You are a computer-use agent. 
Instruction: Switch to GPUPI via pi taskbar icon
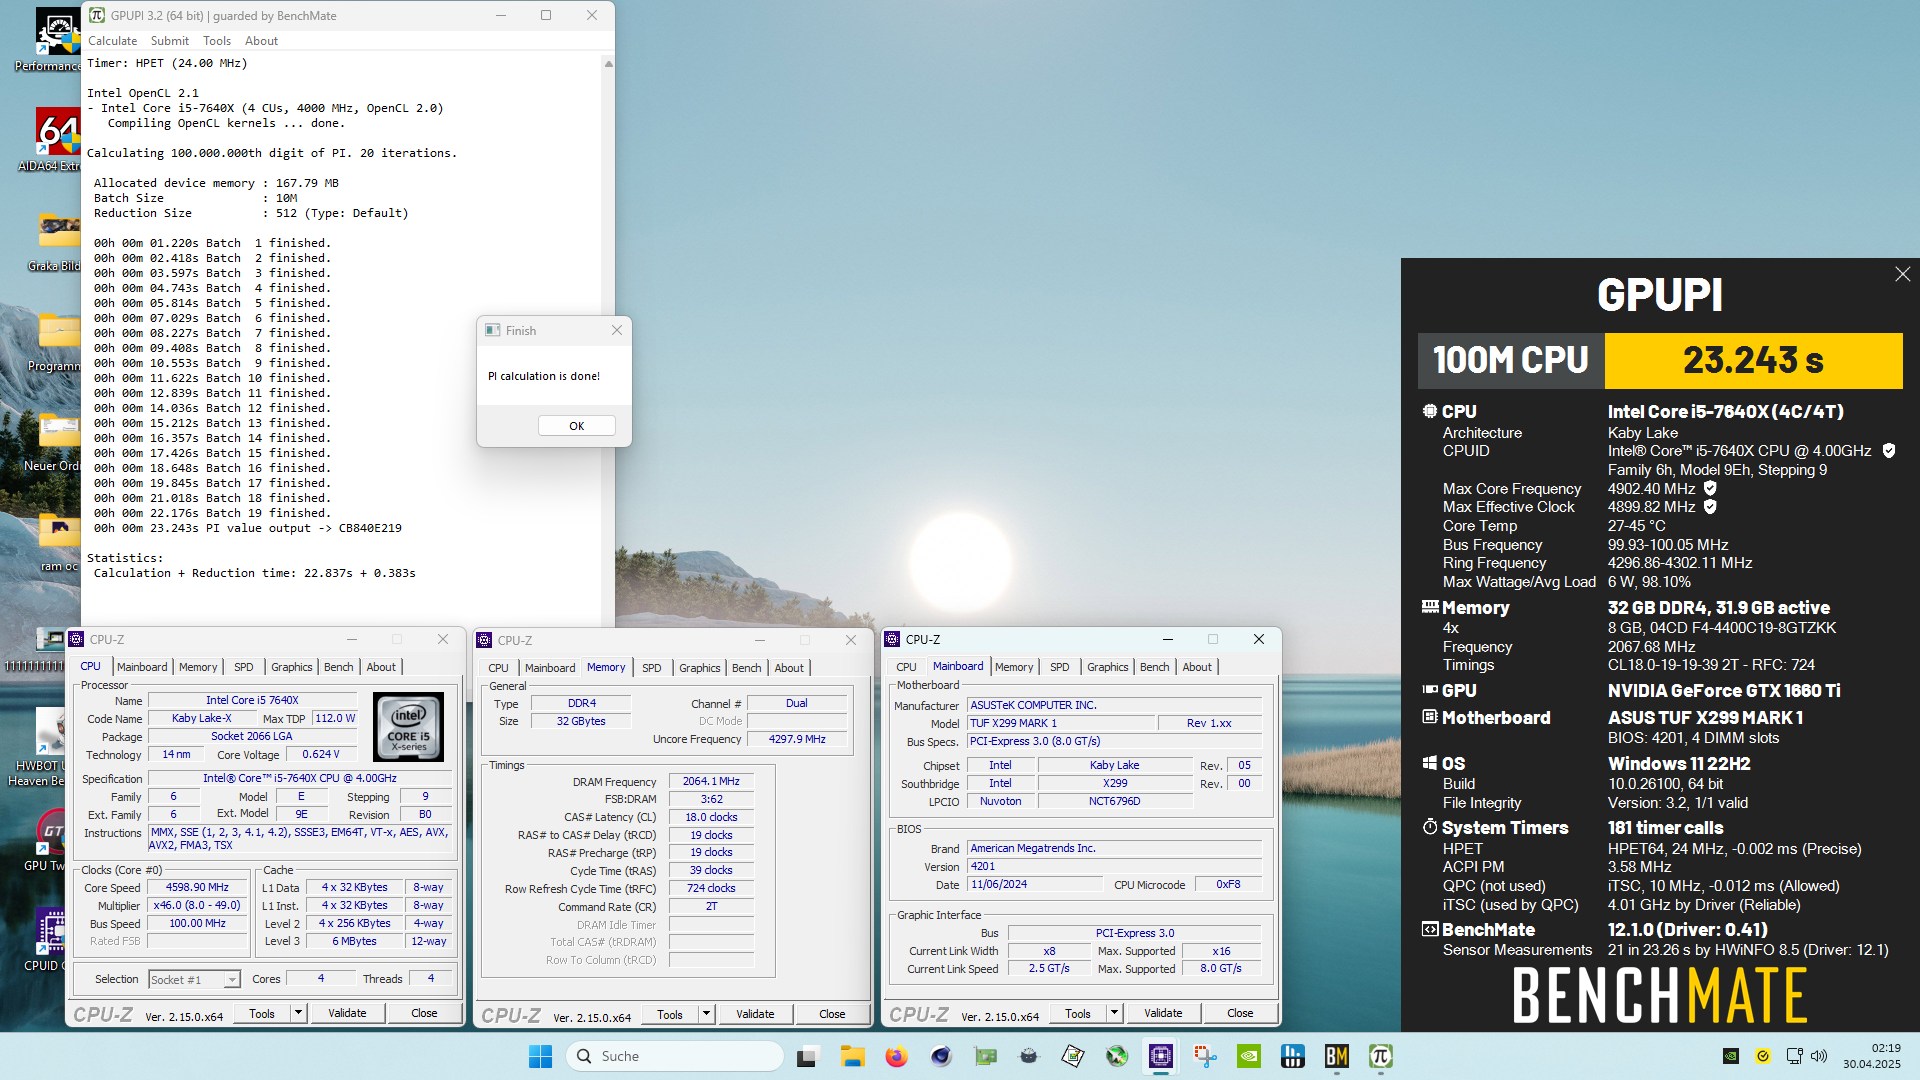point(1381,1056)
